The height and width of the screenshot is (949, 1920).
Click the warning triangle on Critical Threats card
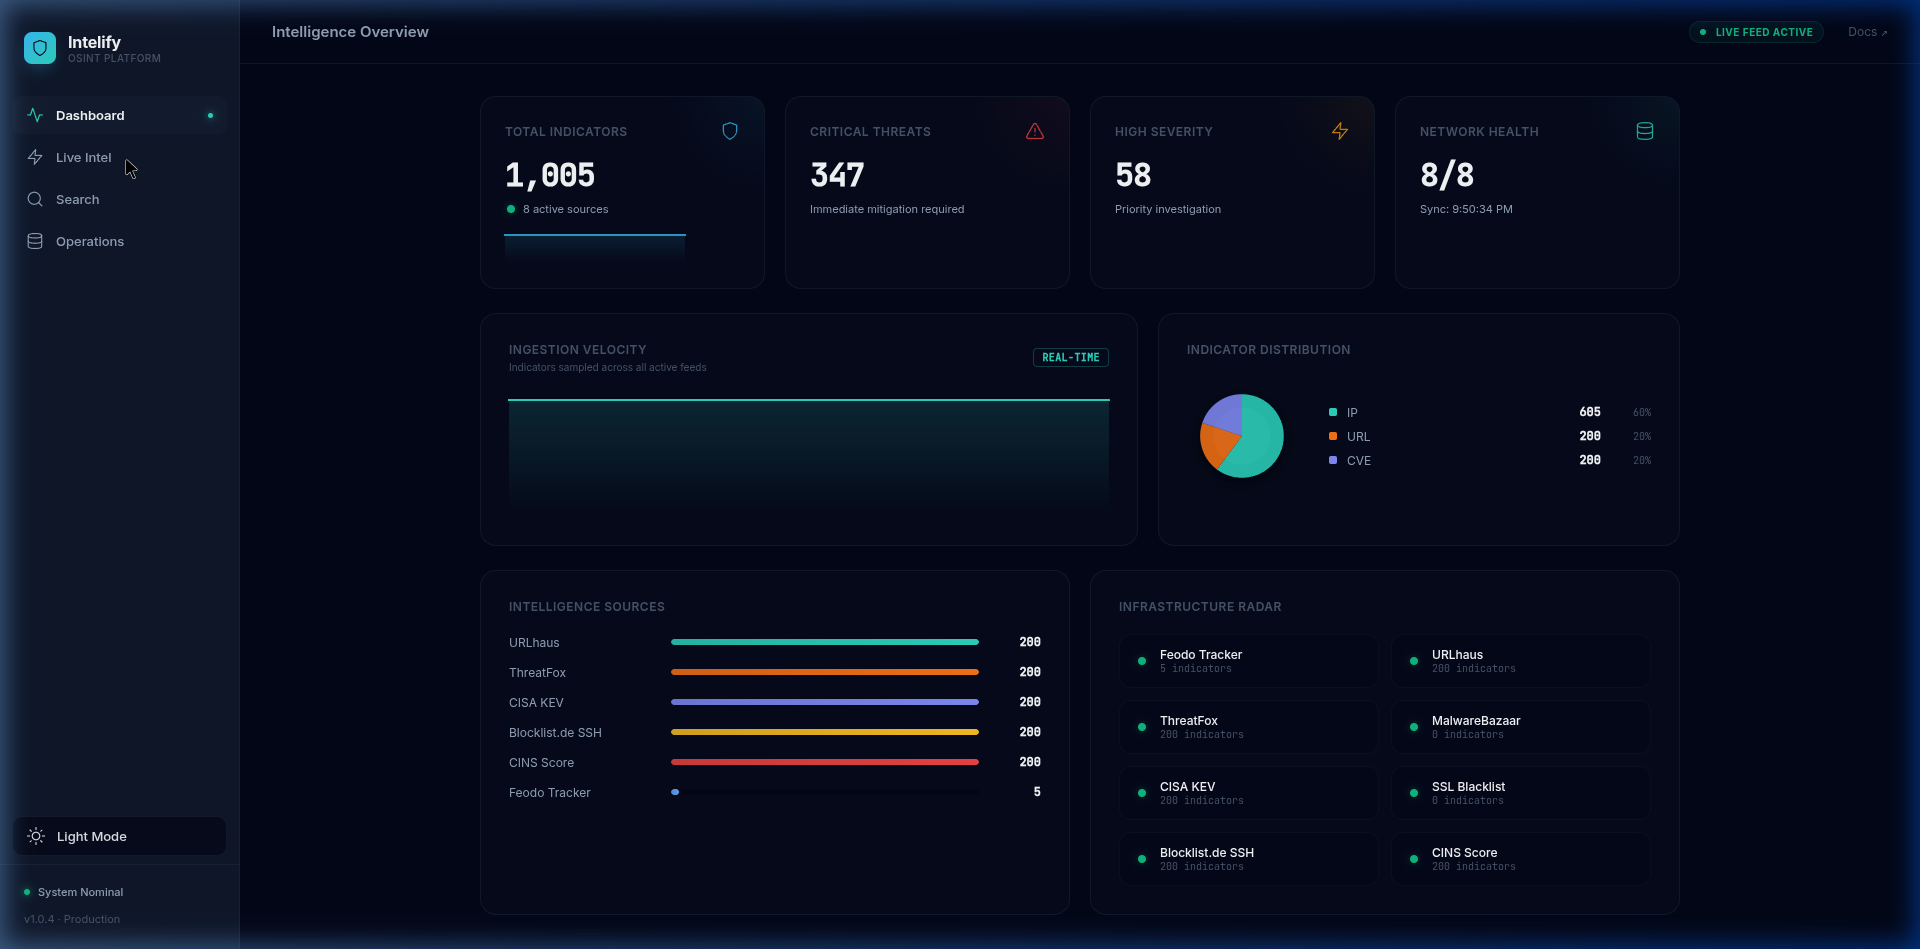tap(1035, 131)
